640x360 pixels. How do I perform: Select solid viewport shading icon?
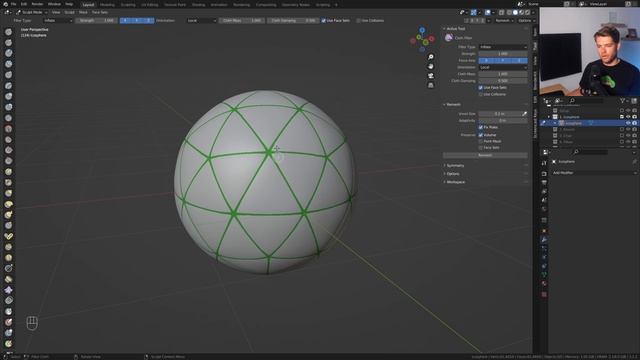click(515, 12)
